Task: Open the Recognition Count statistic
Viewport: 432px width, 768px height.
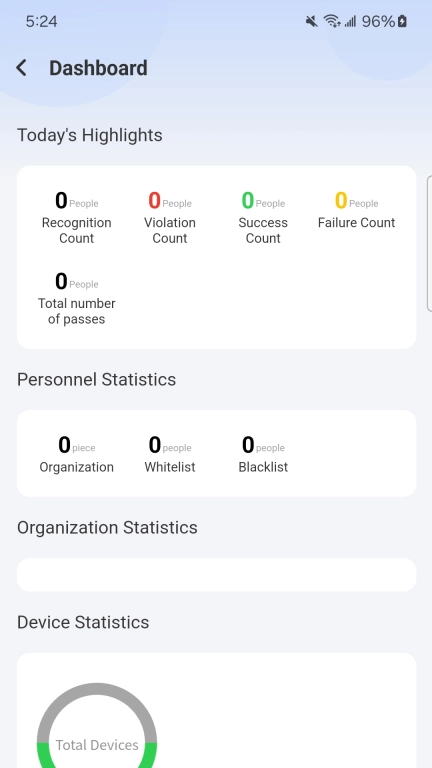Action: pyautogui.click(x=76, y=217)
